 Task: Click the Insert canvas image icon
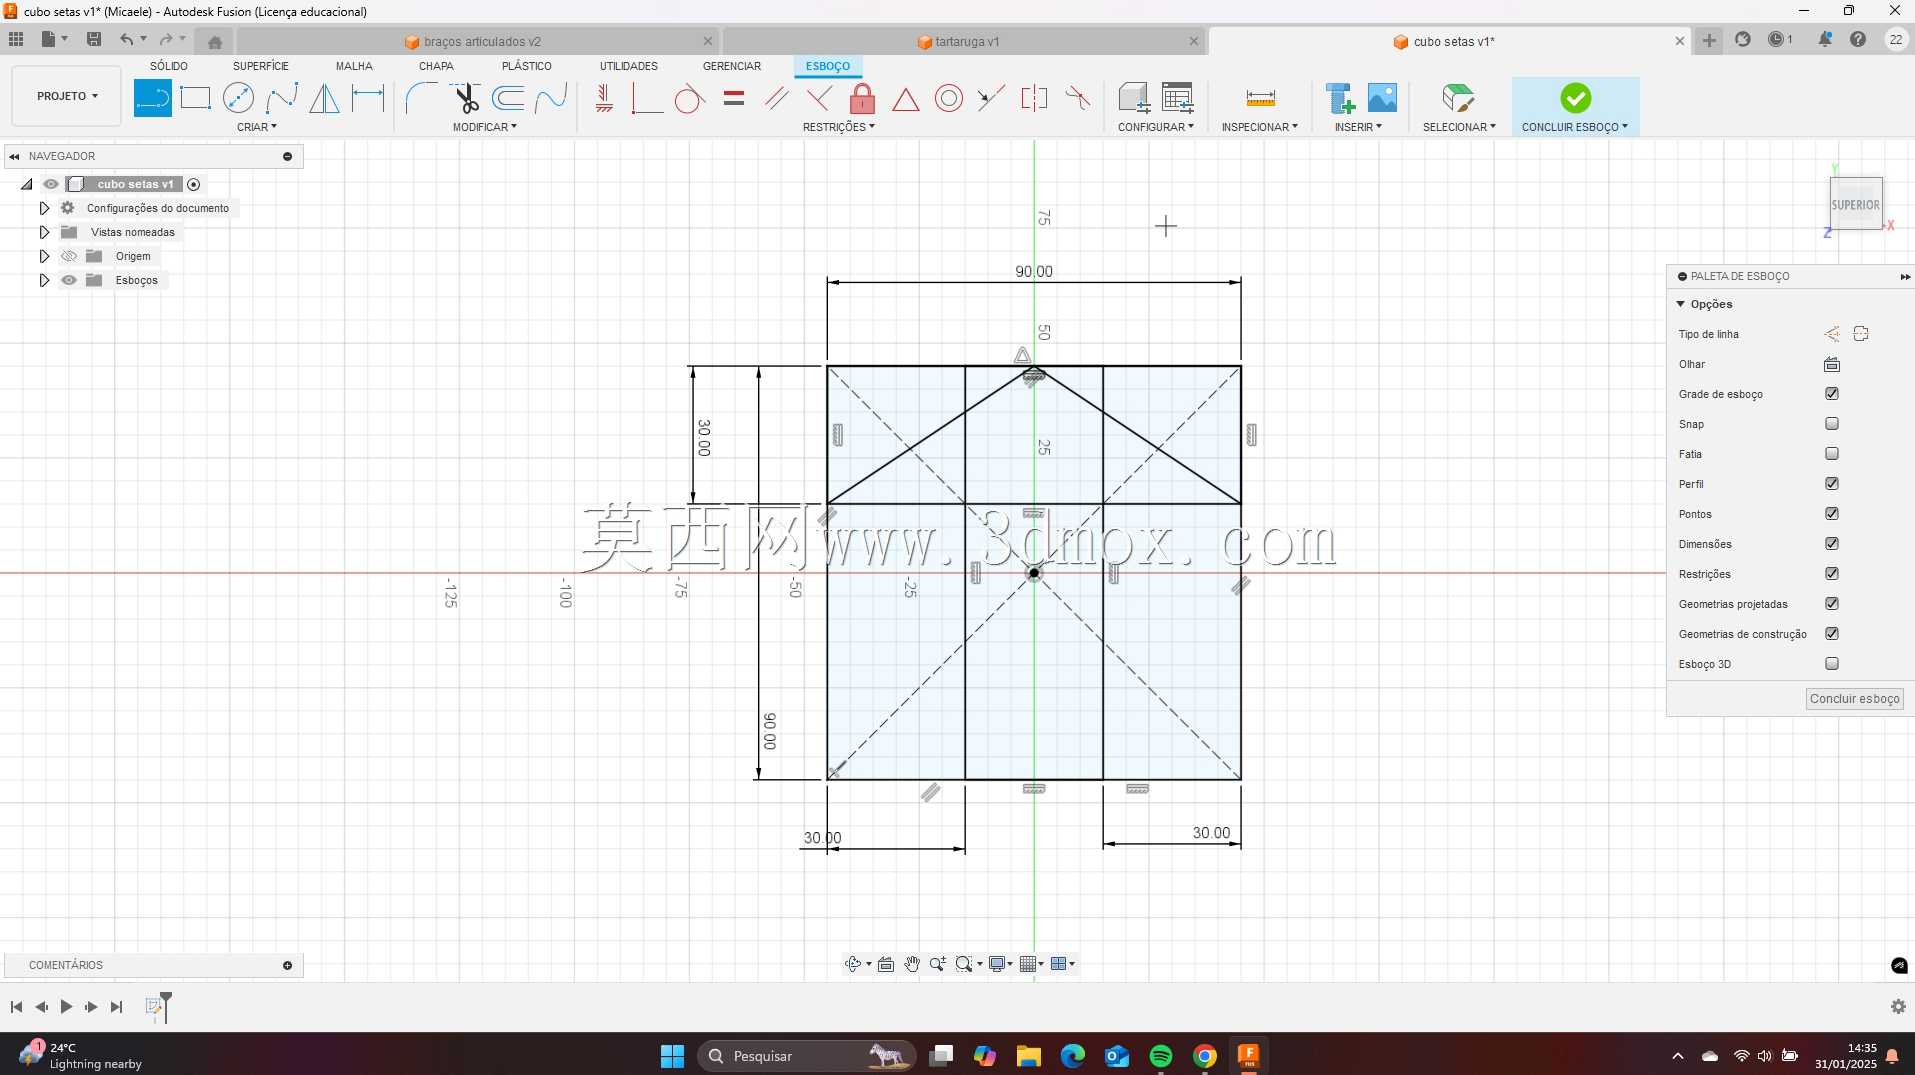pyautogui.click(x=1382, y=98)
